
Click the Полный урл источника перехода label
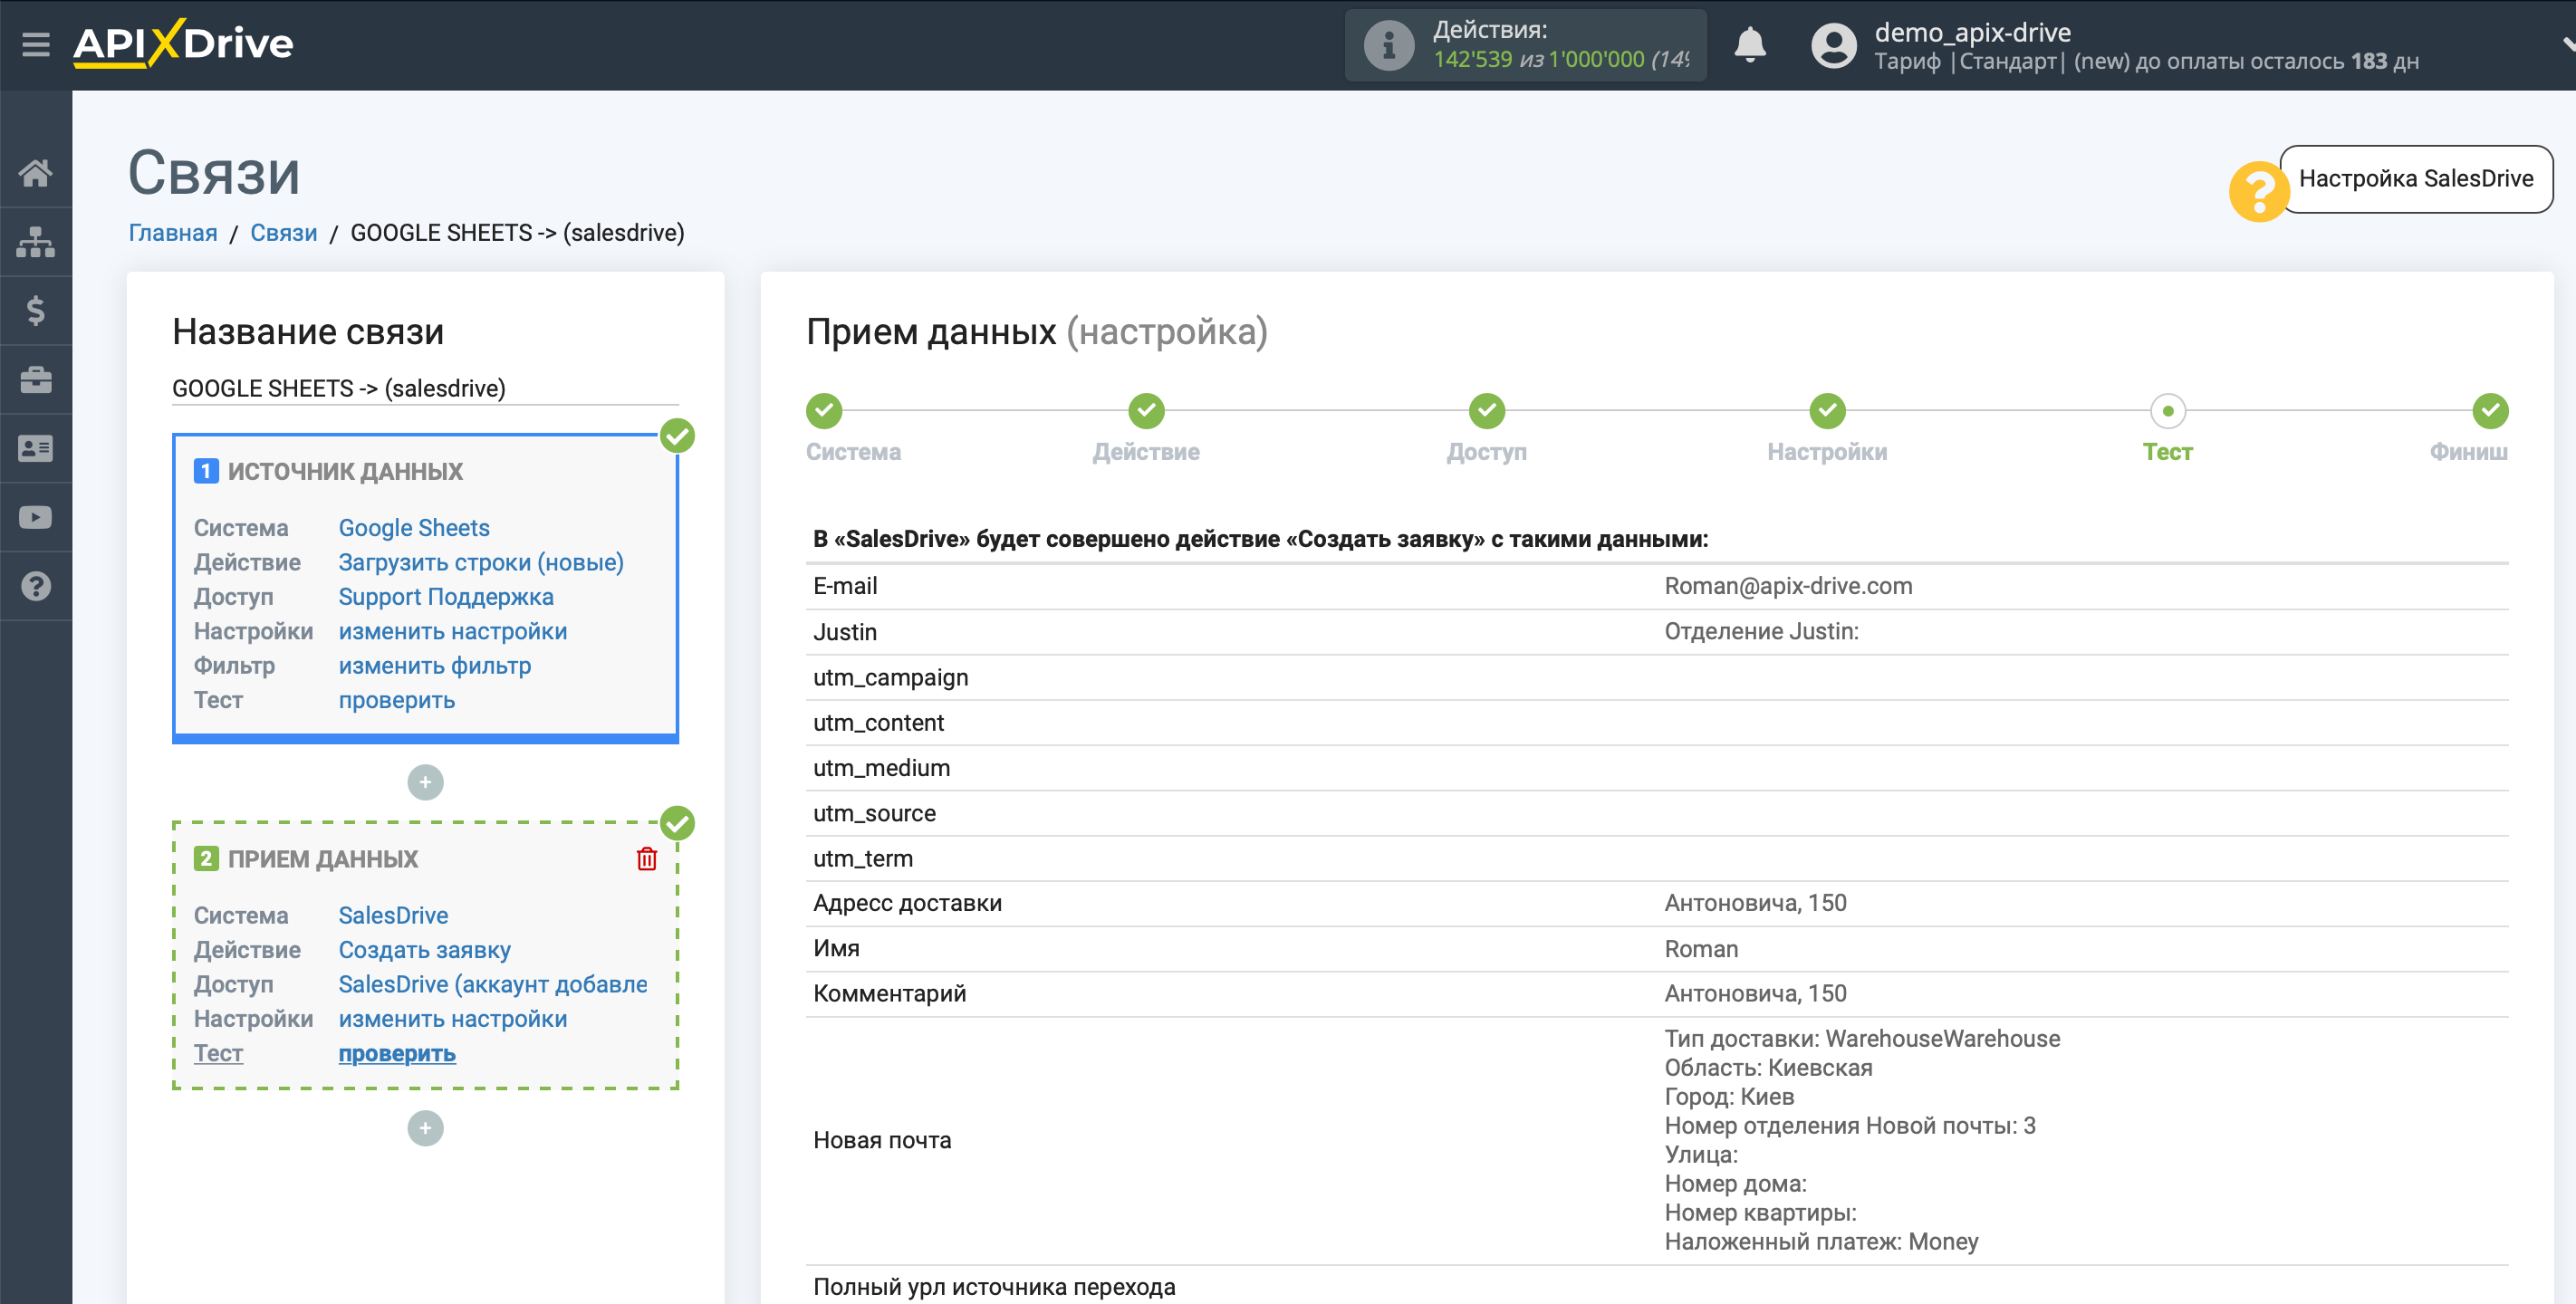click(x=994, y=1286)
